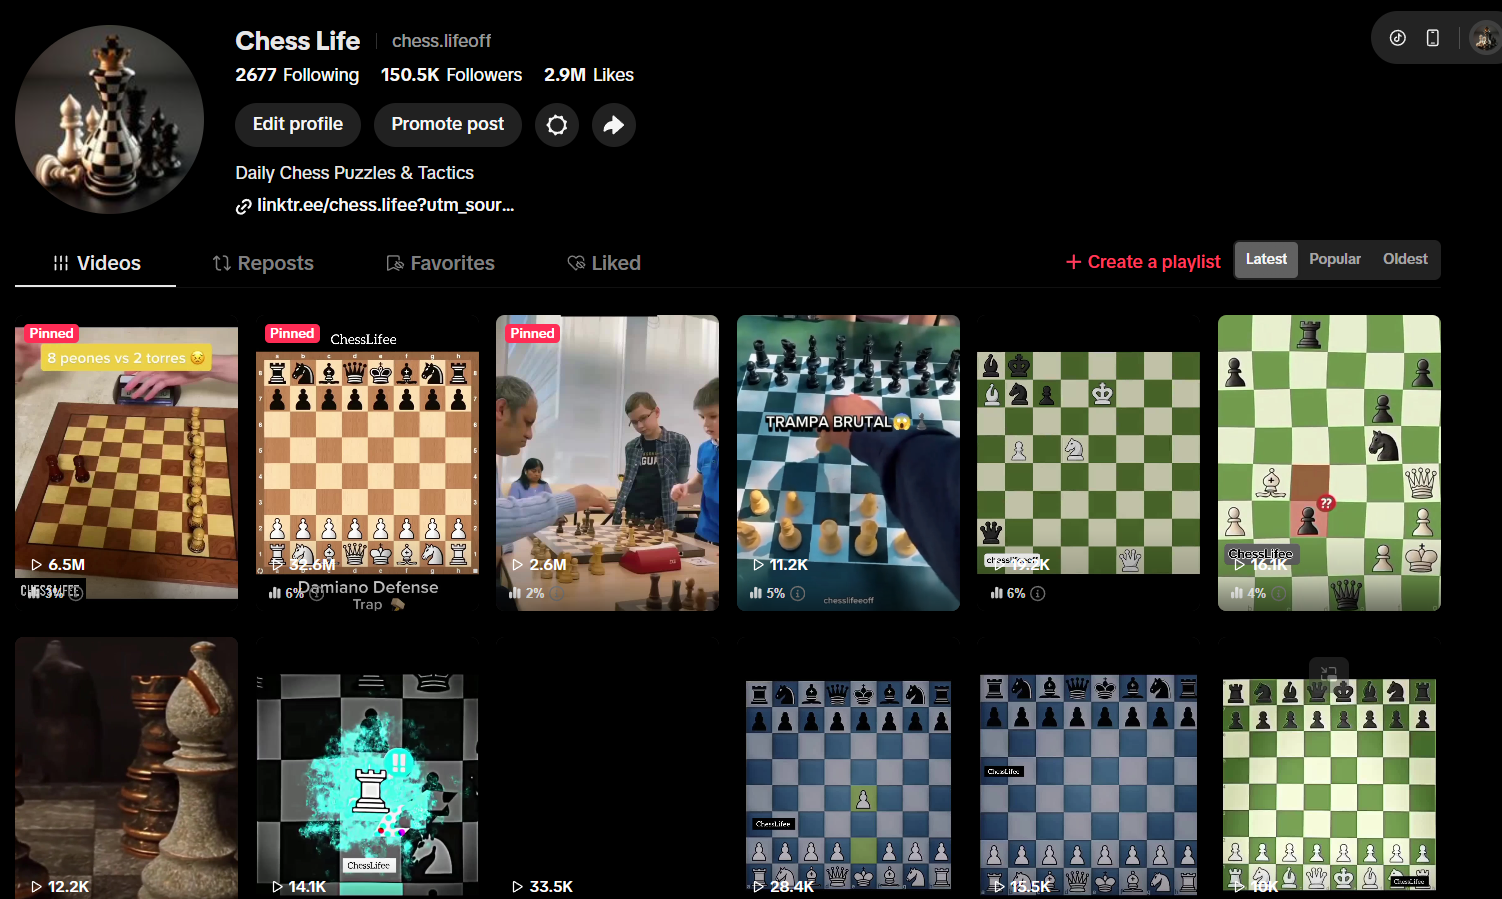The height and width of the screenshot is (899, 1502).
Task: Switch to the Reposts tab
Action: pyautogui.click(x=263, y=262)
